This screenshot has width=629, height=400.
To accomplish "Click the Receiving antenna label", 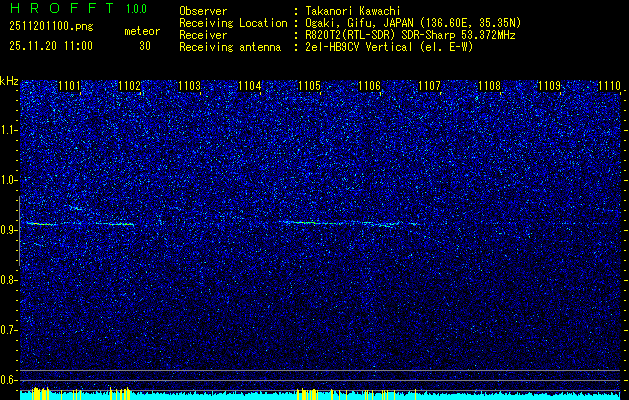I will point(230,47).
